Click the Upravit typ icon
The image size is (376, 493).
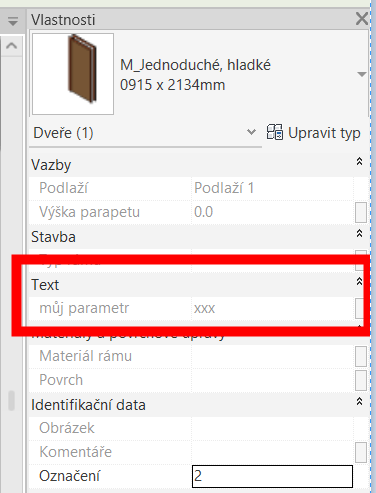pyautogui.click(x=275, y=132)
